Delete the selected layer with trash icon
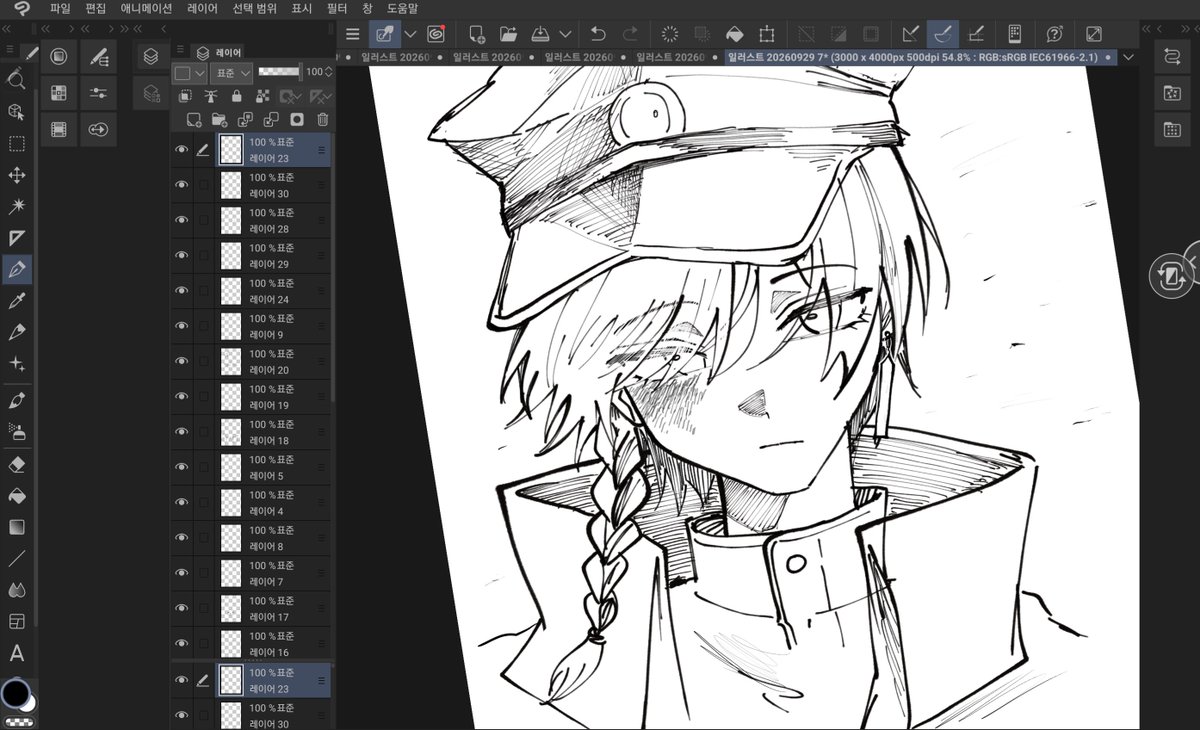The height and width of the screenshot is (730, 1200). coord(322,120)
